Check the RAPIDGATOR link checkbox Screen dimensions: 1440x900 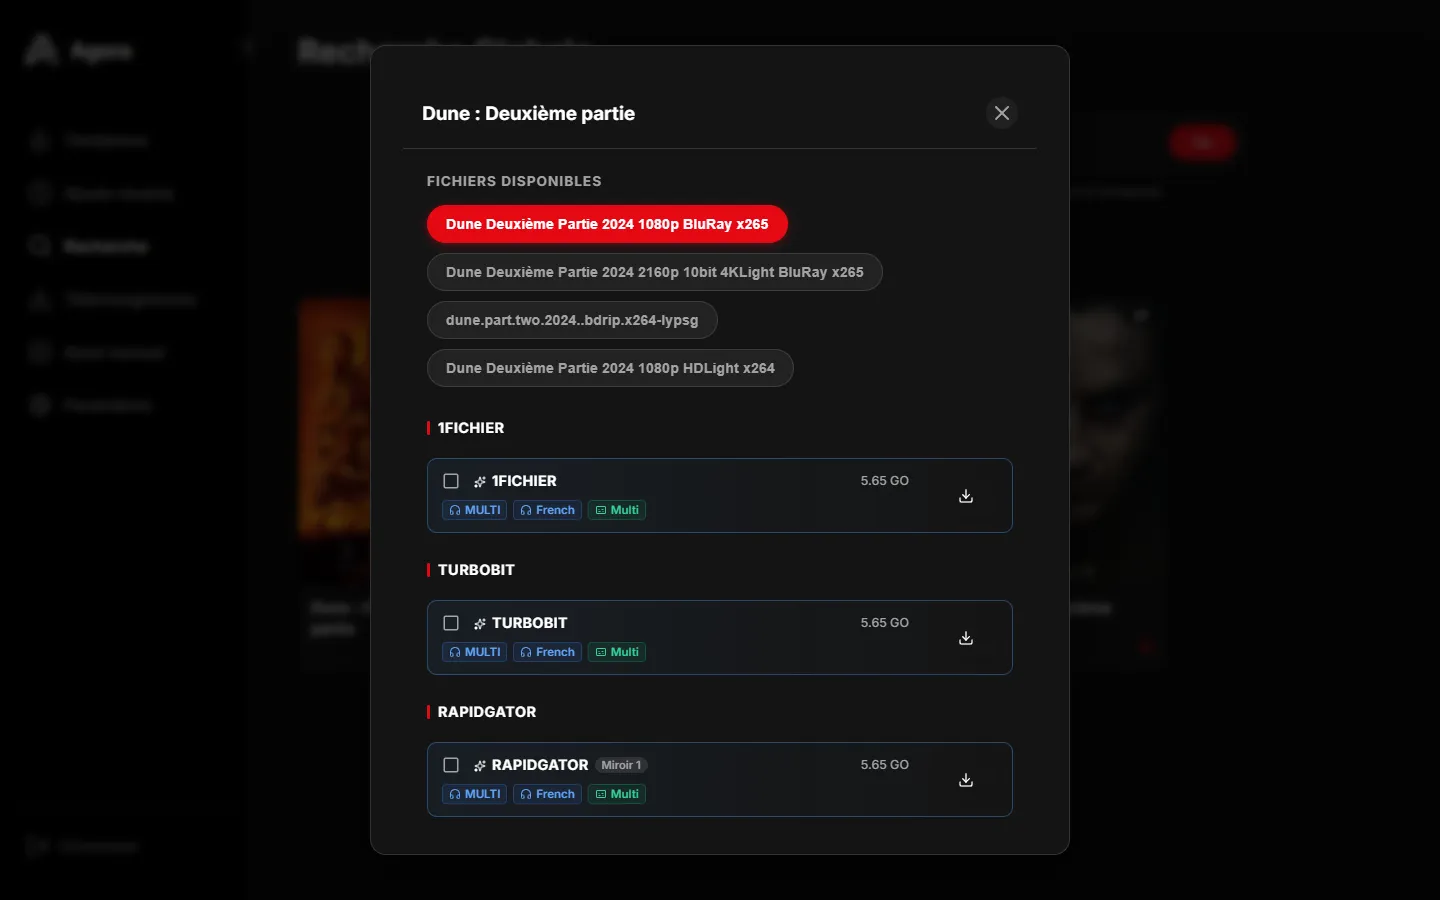[x=451, y=765]
